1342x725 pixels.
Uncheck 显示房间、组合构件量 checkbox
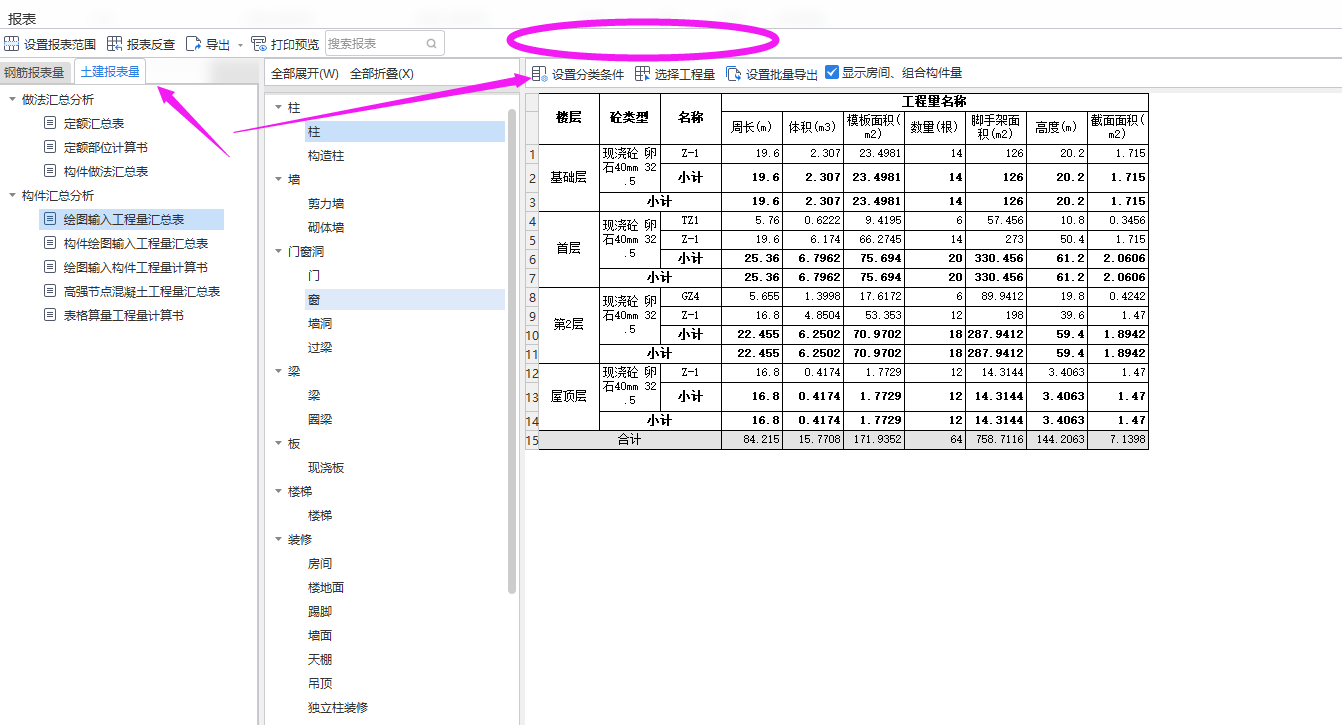[x=831, y=73]
